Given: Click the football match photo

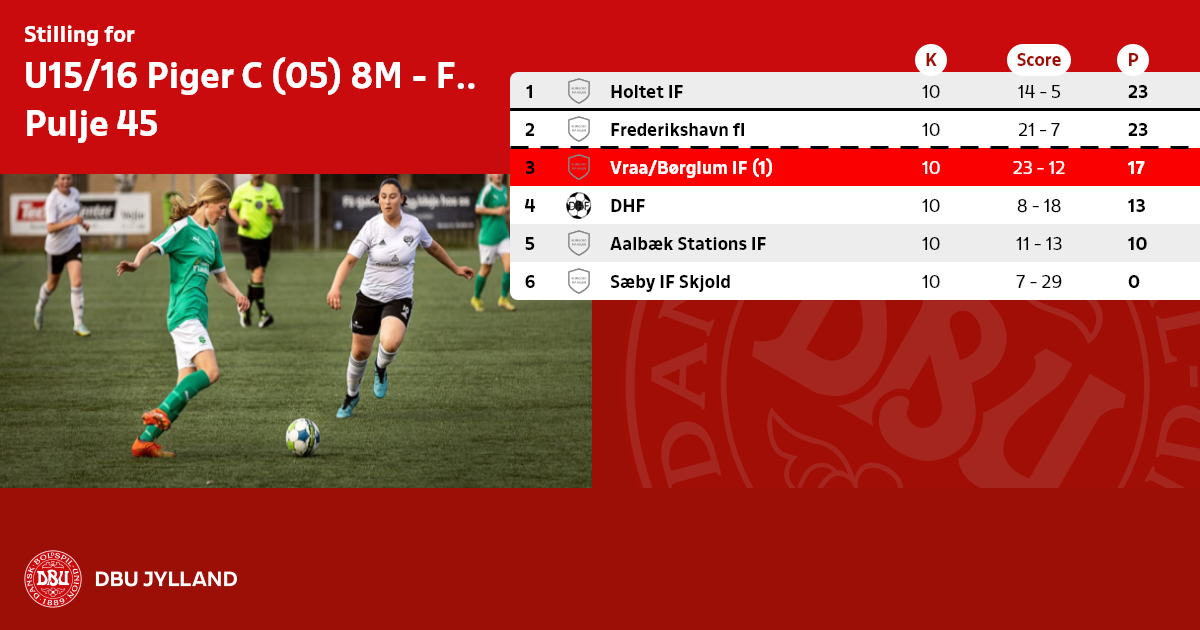Looking at the screenshot, I should pyautogui.click(x=295, y=331).
